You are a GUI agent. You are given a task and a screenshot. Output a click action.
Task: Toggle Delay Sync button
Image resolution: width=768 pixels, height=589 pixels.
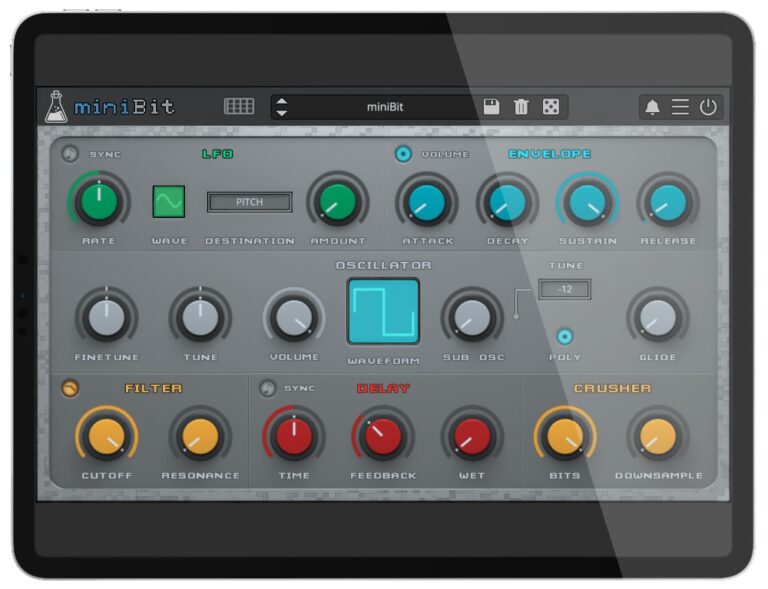click(267, 388)
